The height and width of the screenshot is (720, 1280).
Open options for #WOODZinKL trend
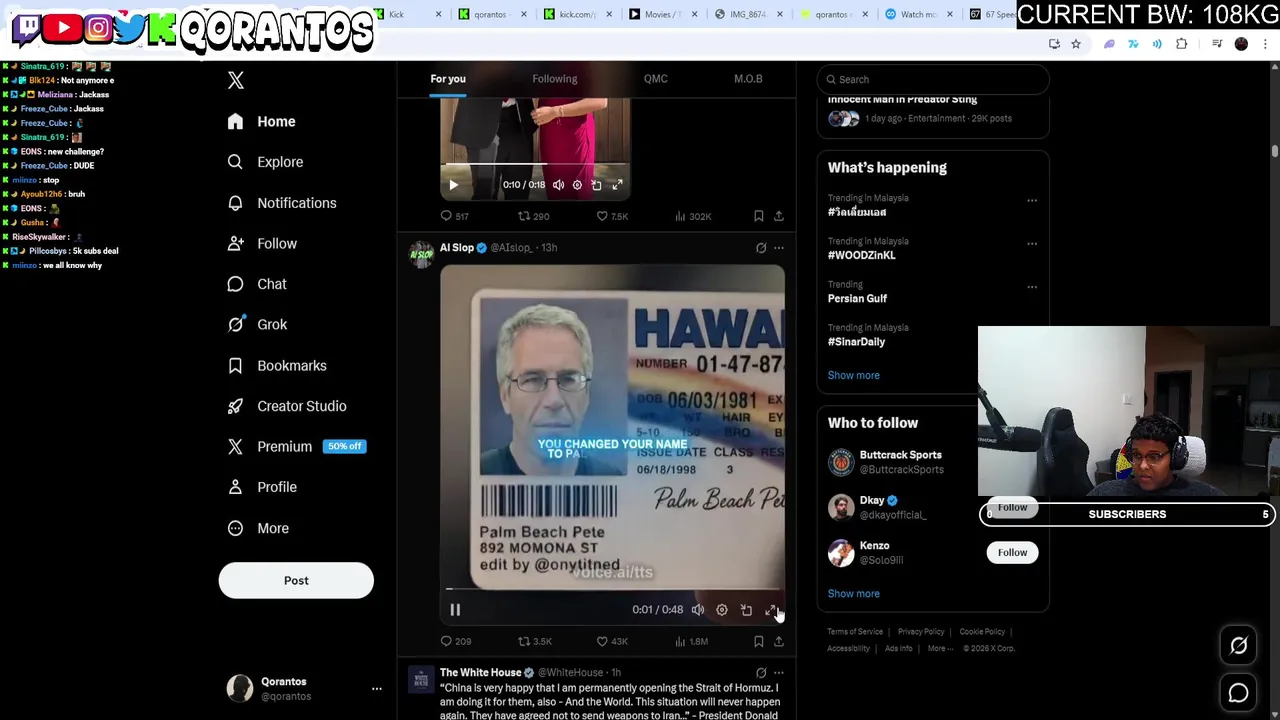point(1032,243)
